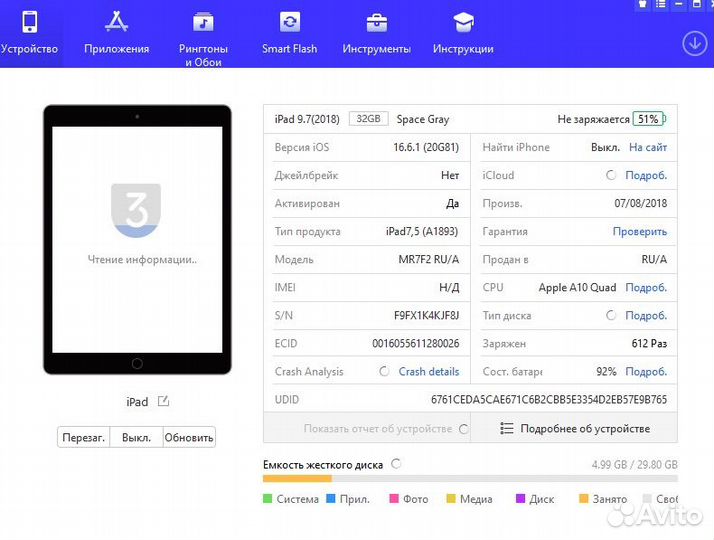Viewport: 714px width, 540px height.
Task: Click the Apple A10 Quad CPU value
Action: pos(577,287)
